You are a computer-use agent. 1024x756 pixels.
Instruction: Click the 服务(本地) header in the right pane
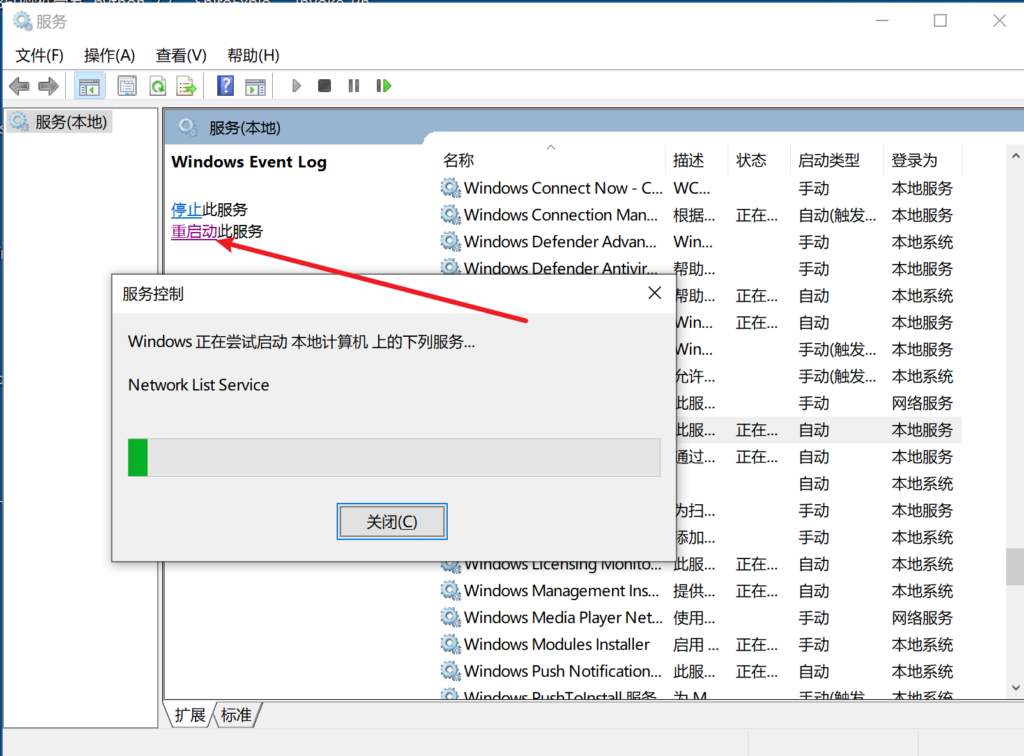245,128
